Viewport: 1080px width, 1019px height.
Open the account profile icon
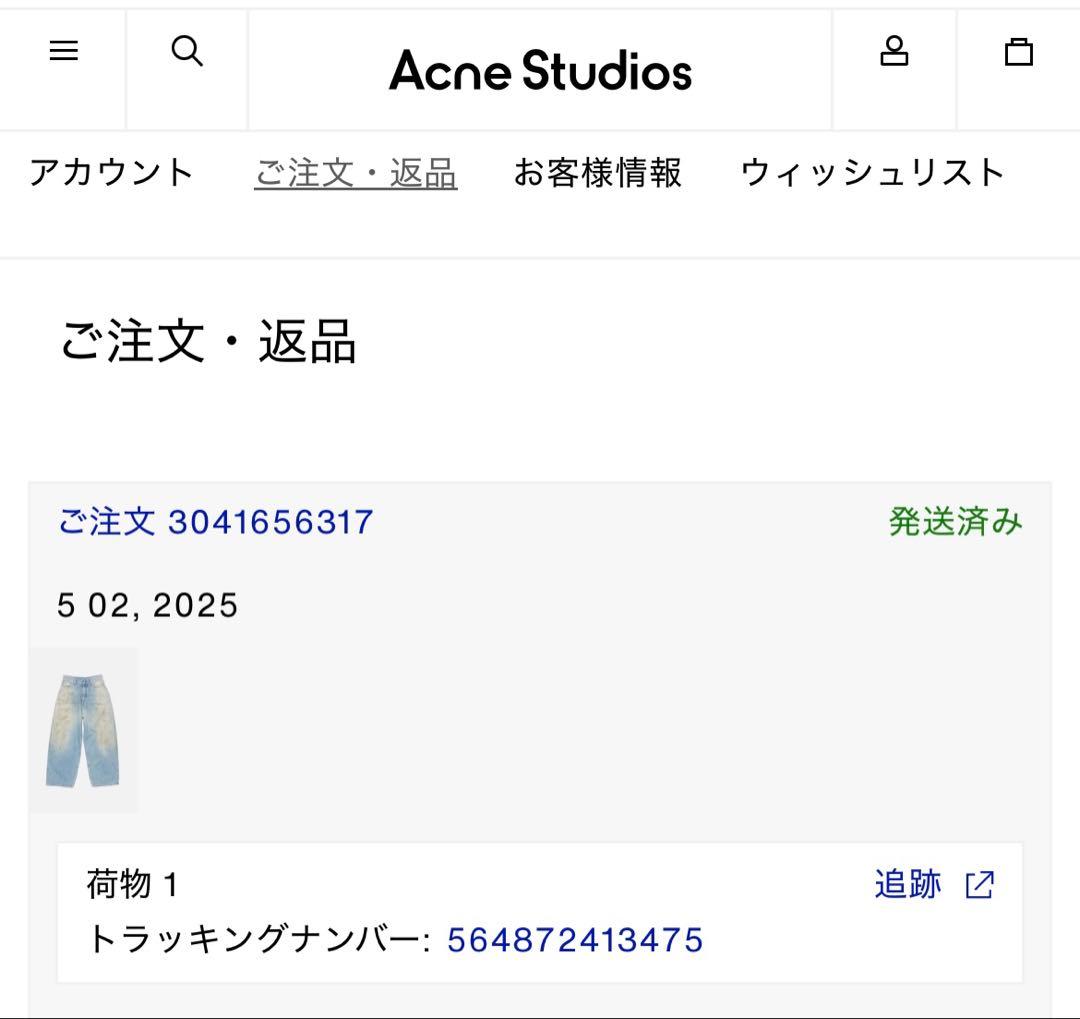point(895,51)
